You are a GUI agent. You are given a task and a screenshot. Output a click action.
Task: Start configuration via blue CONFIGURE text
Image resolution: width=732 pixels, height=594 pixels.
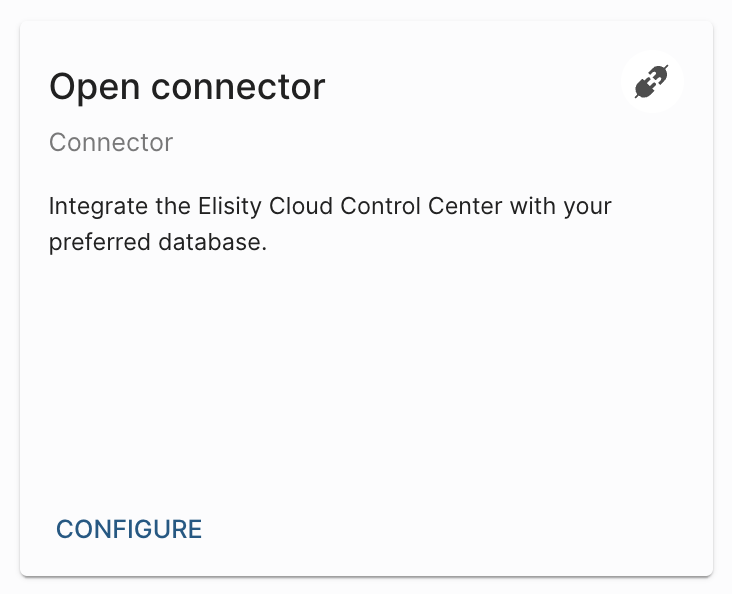129,529
